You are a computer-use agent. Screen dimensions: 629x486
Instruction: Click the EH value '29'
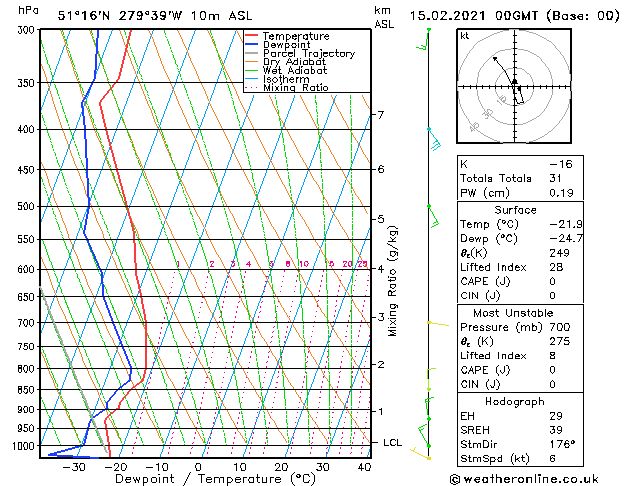556,416
